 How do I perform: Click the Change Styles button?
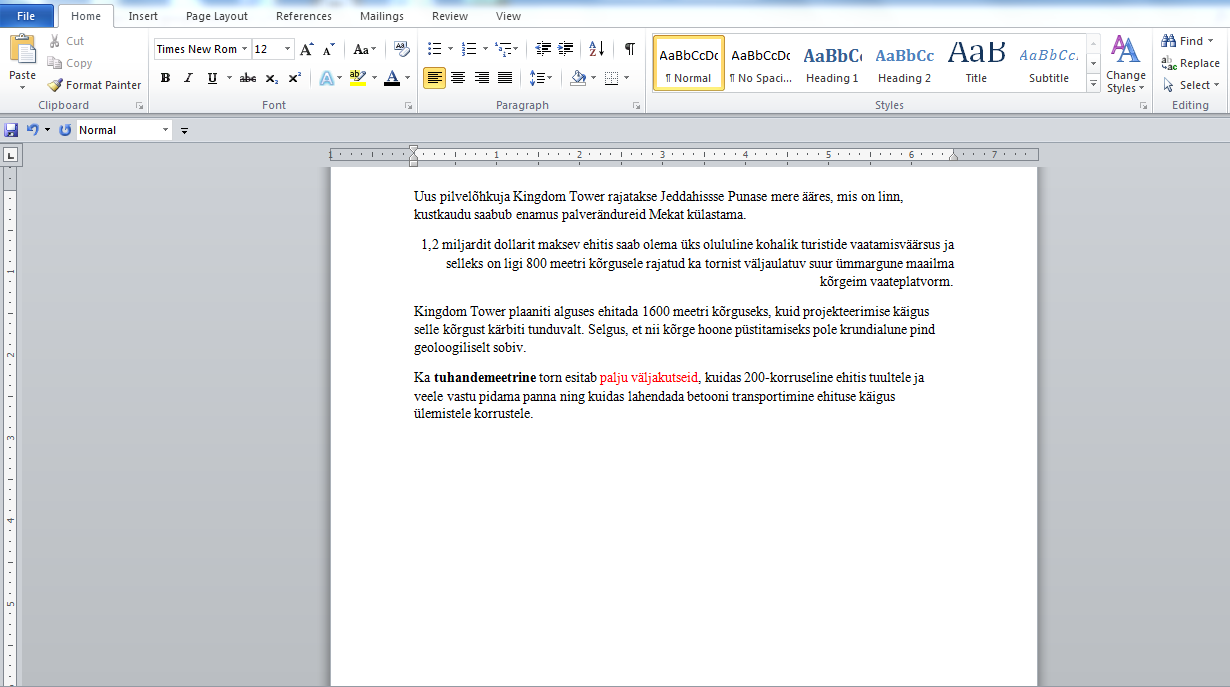click(1126, 64)
